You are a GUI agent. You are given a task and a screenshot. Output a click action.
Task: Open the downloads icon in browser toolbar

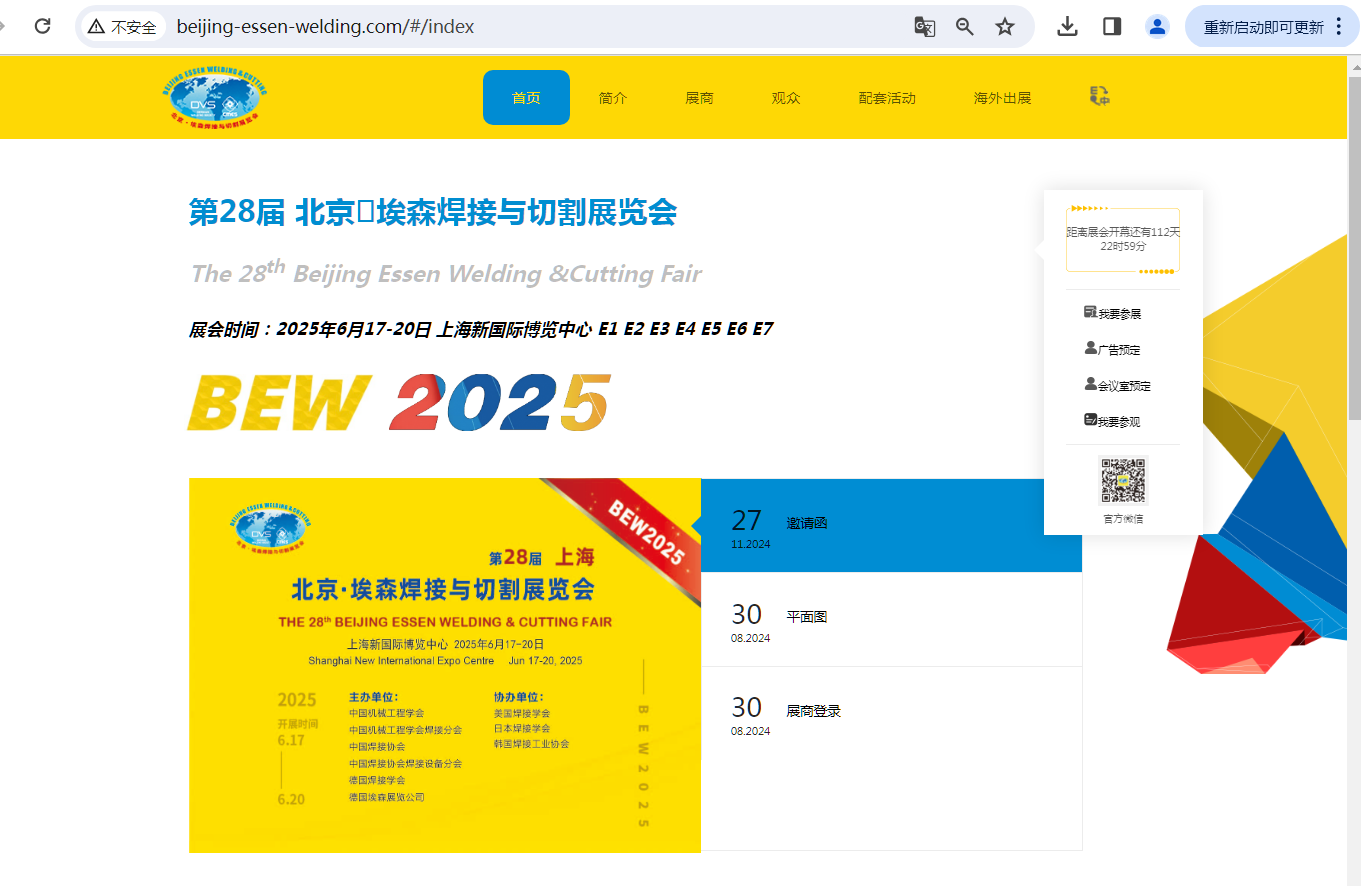pos(1068,27)
